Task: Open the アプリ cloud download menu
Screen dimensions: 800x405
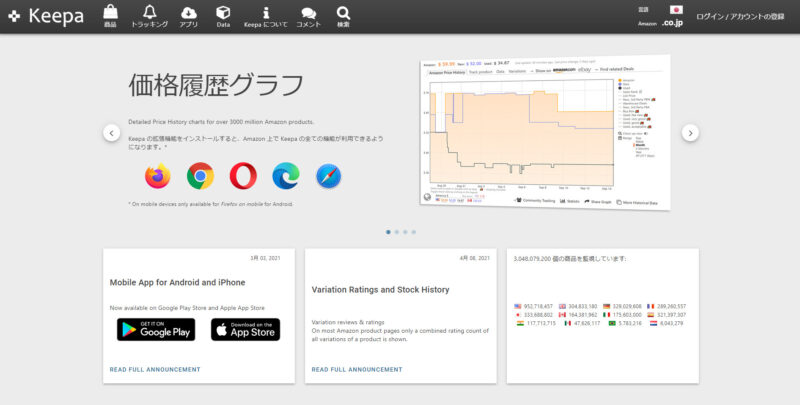Action: [189, 16]
